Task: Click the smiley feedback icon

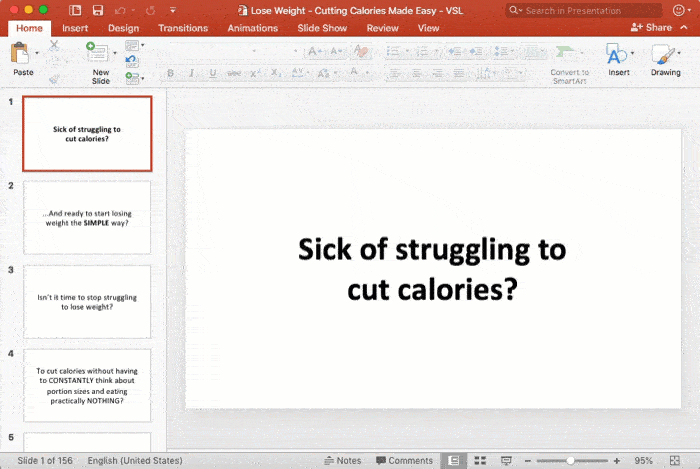Action: [679, 10]
